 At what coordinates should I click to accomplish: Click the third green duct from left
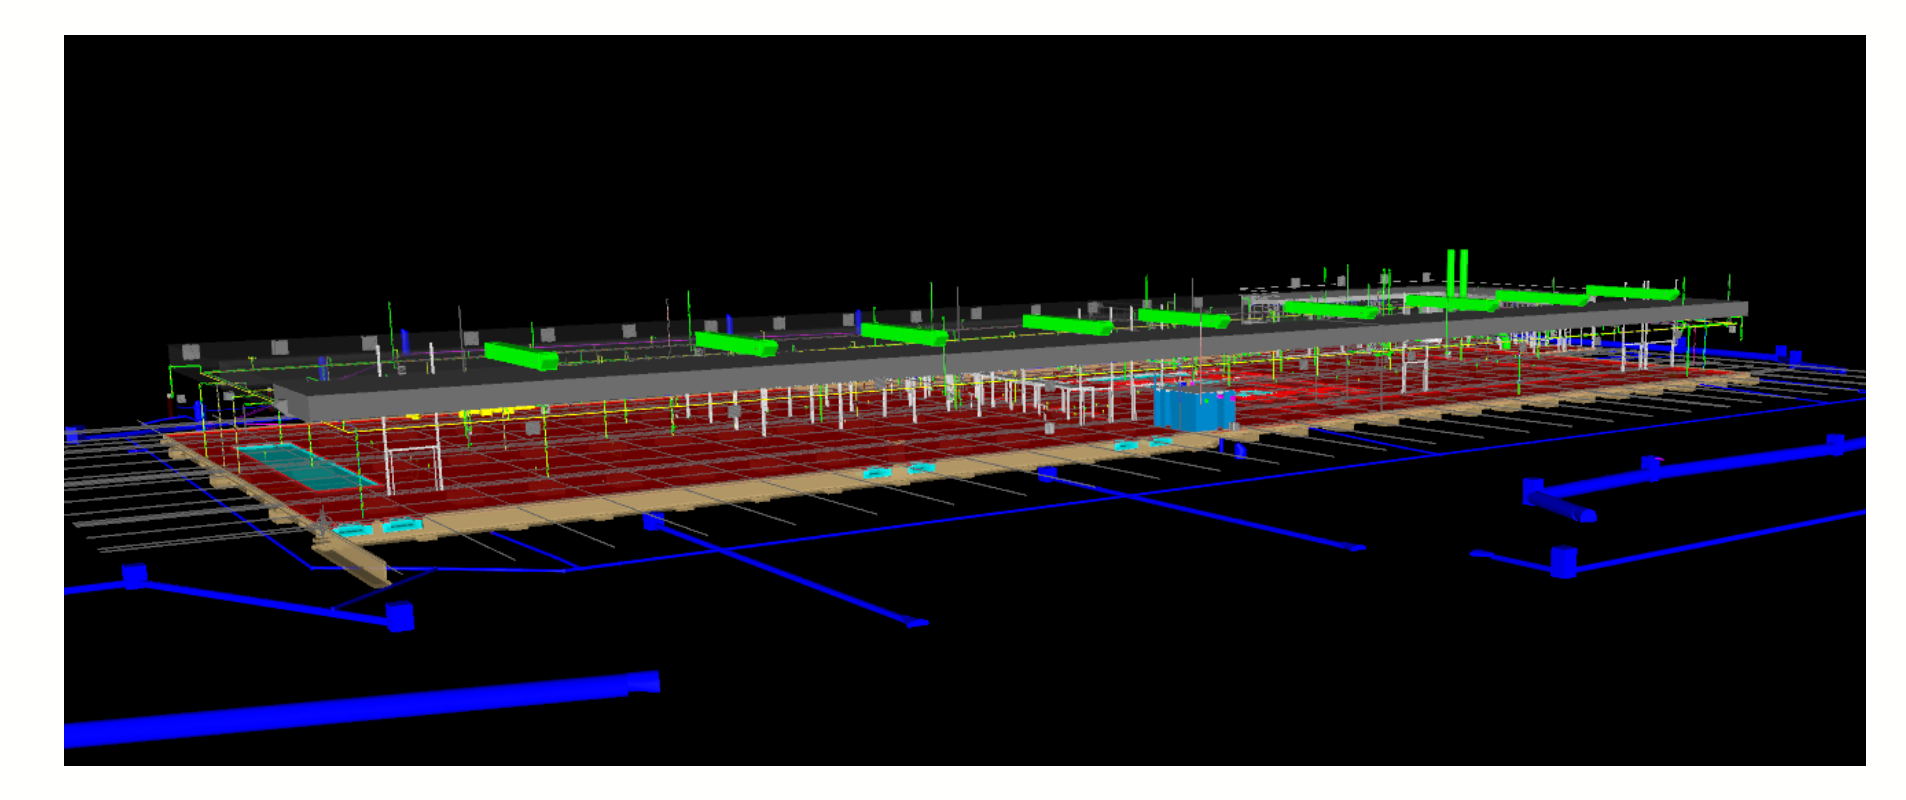902,334
